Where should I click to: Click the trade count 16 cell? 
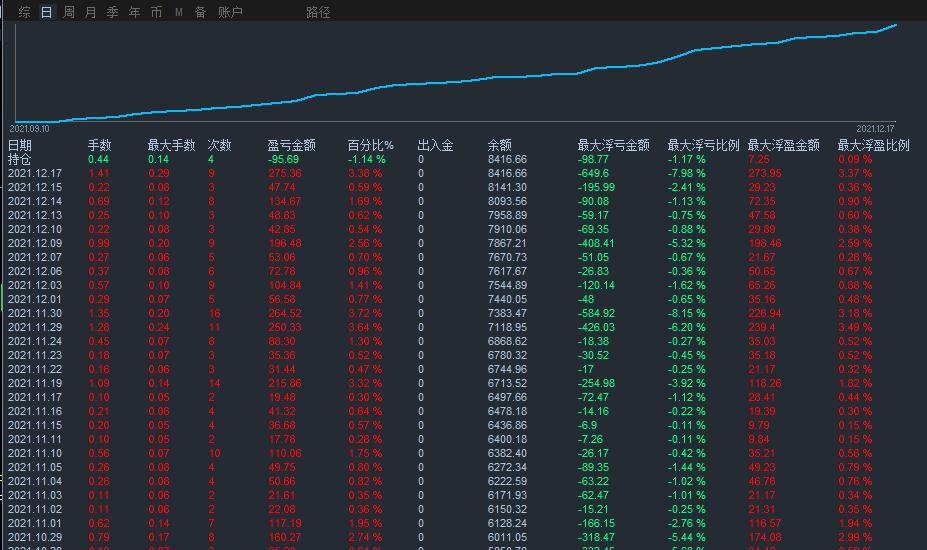click(214, 313)
